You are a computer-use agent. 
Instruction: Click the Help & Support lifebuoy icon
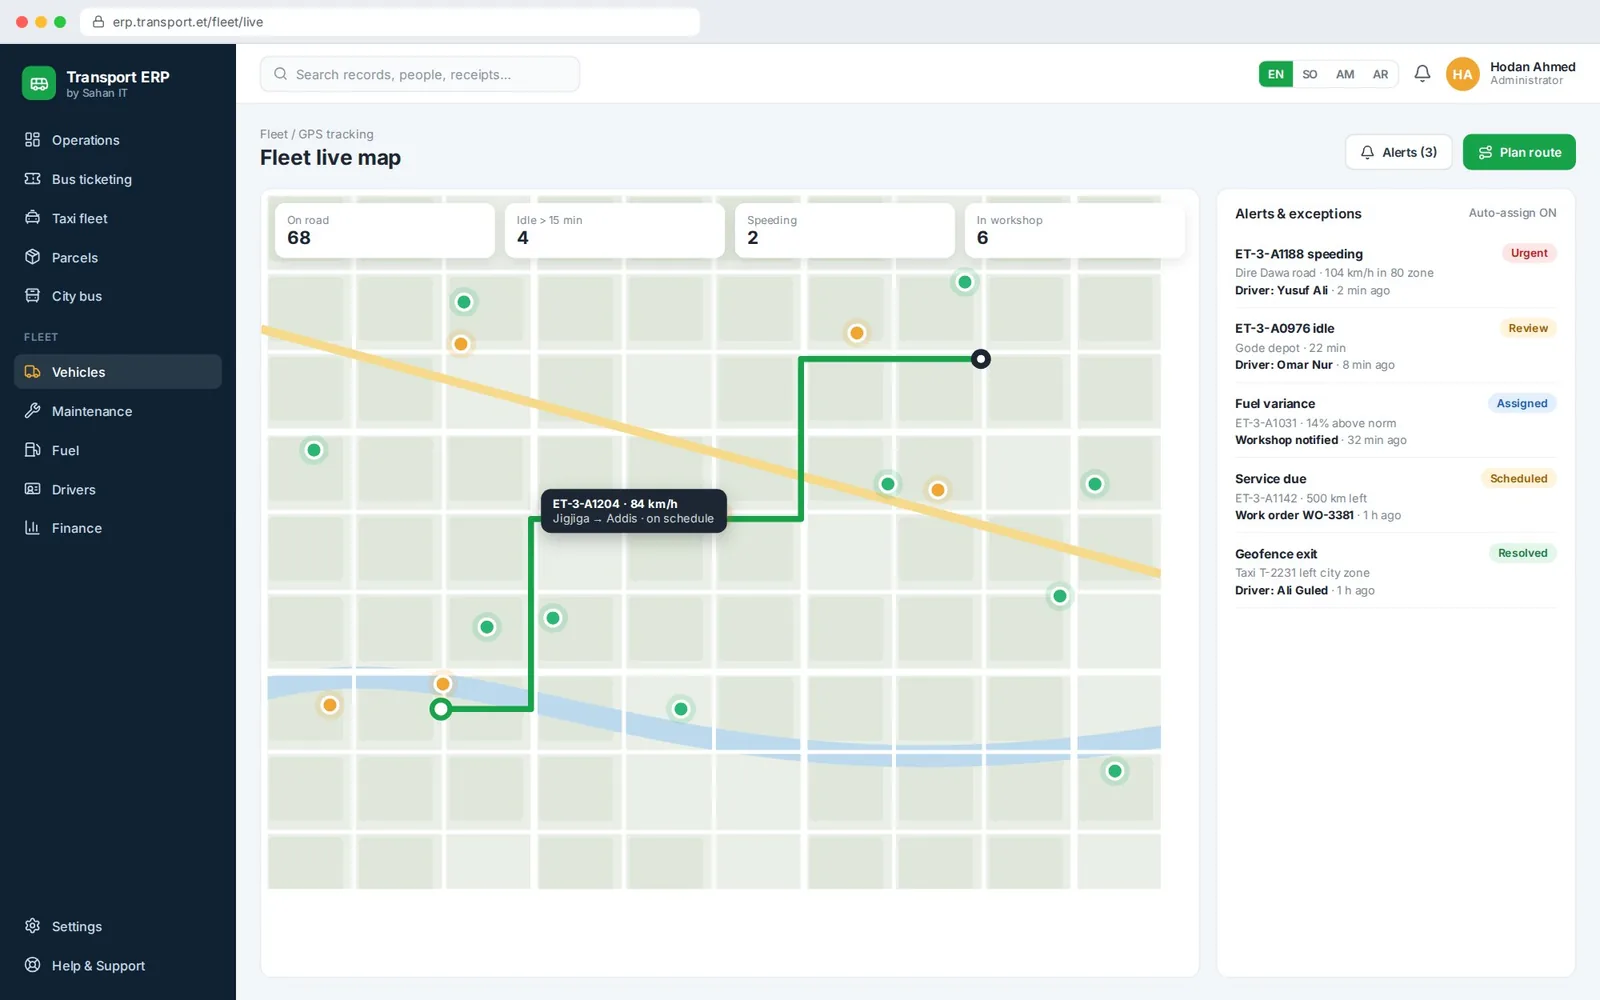(x=33, y=965)
